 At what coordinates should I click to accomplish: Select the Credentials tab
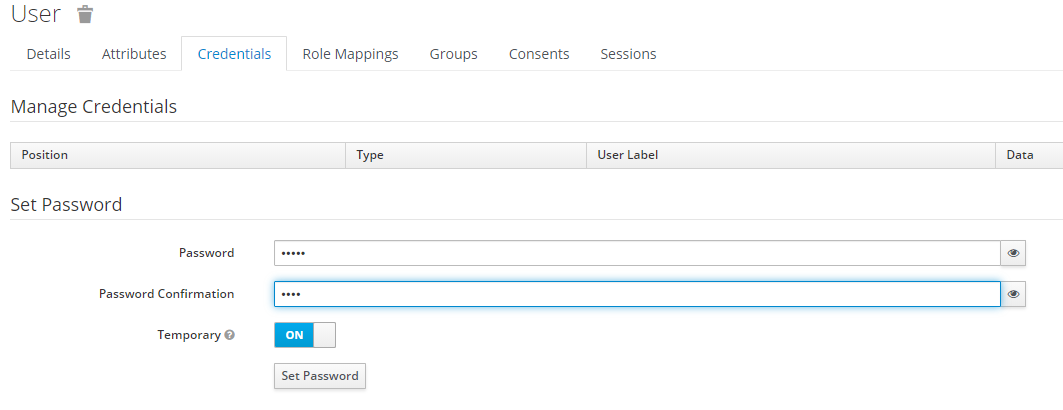[x=234, y=54]
